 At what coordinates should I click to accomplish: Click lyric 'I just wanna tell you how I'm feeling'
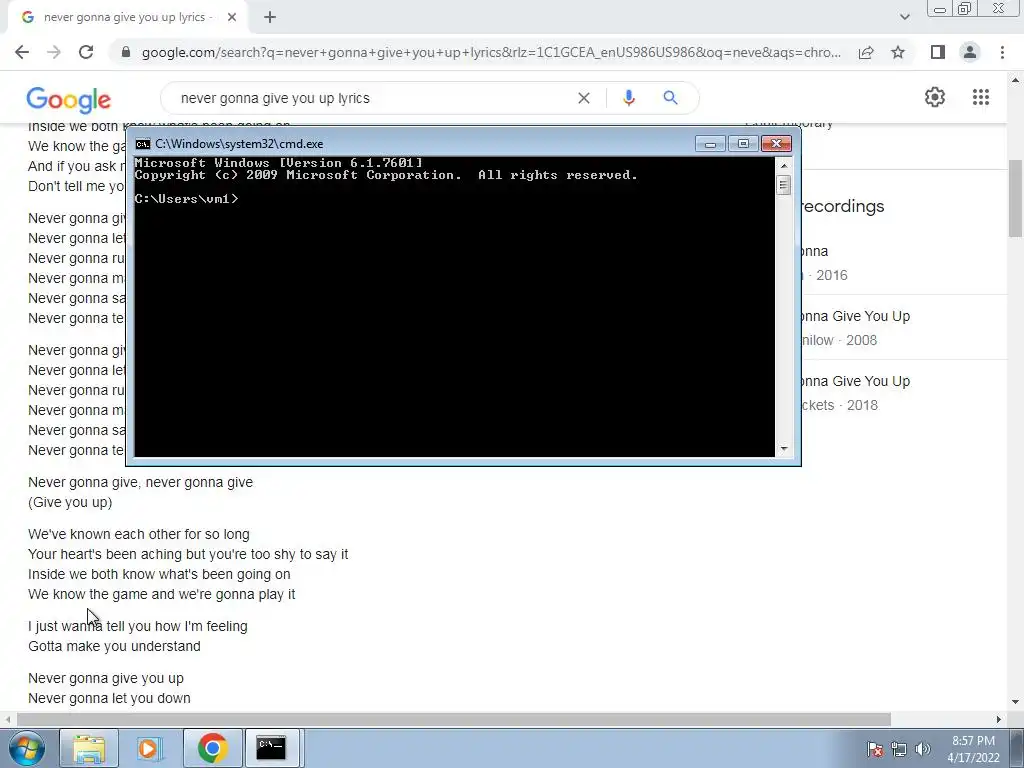click(x=138, y=626)
